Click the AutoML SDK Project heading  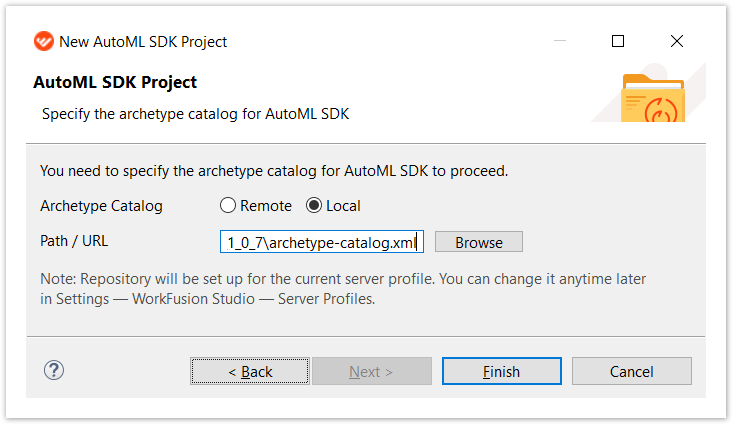click(115, 82)
